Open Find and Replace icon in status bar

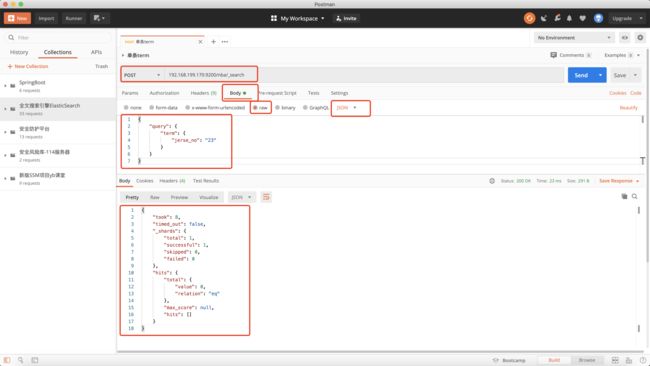click(x=20, y=360)
